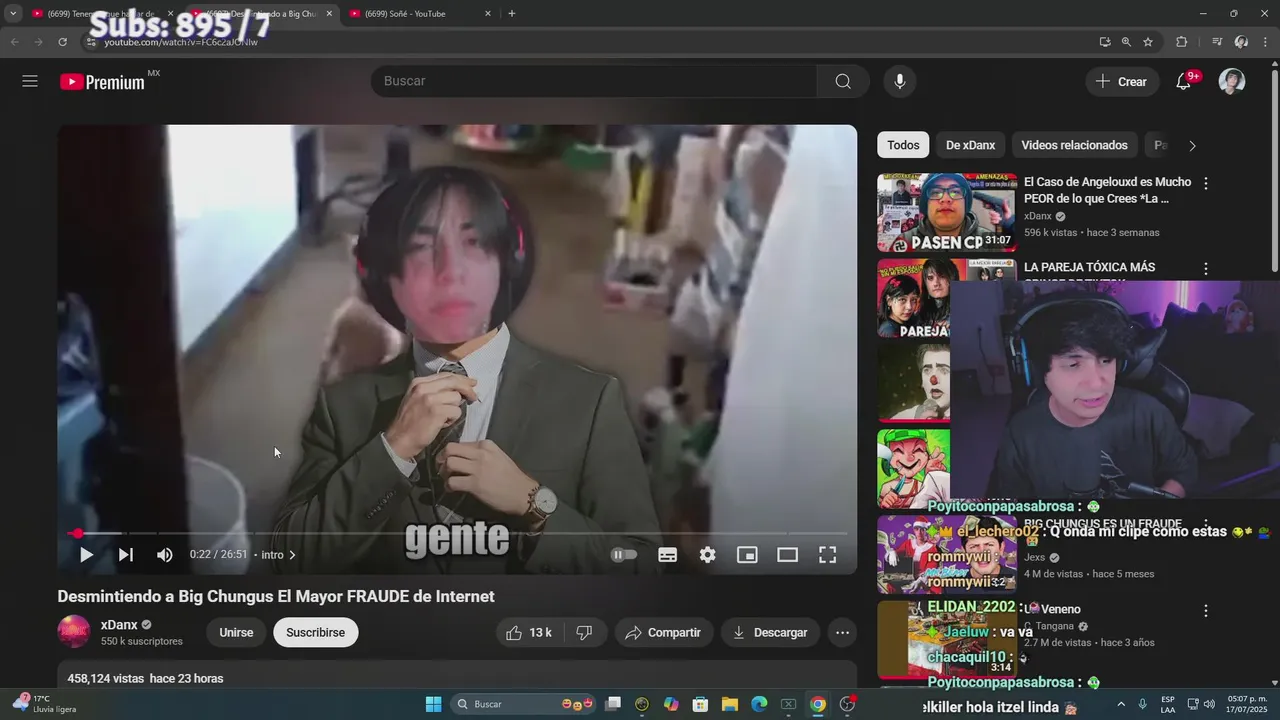The height and width of the screenshot is (720, 1280).
Task: Open Microsoft Edge from taskbar
Action: [x=759, y=704]
